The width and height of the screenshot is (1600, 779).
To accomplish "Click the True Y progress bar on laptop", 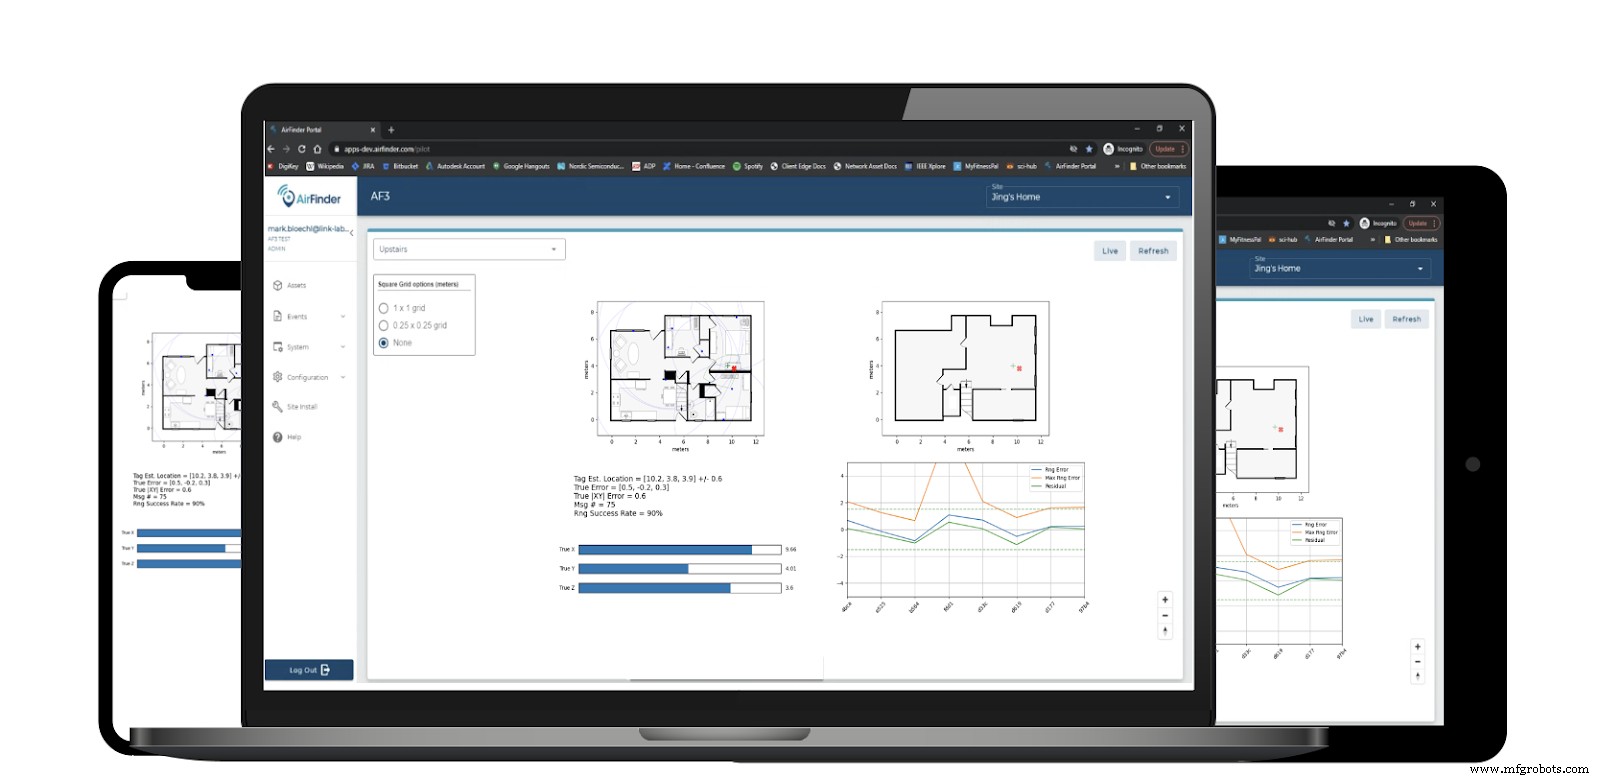I will click(679, 569).
